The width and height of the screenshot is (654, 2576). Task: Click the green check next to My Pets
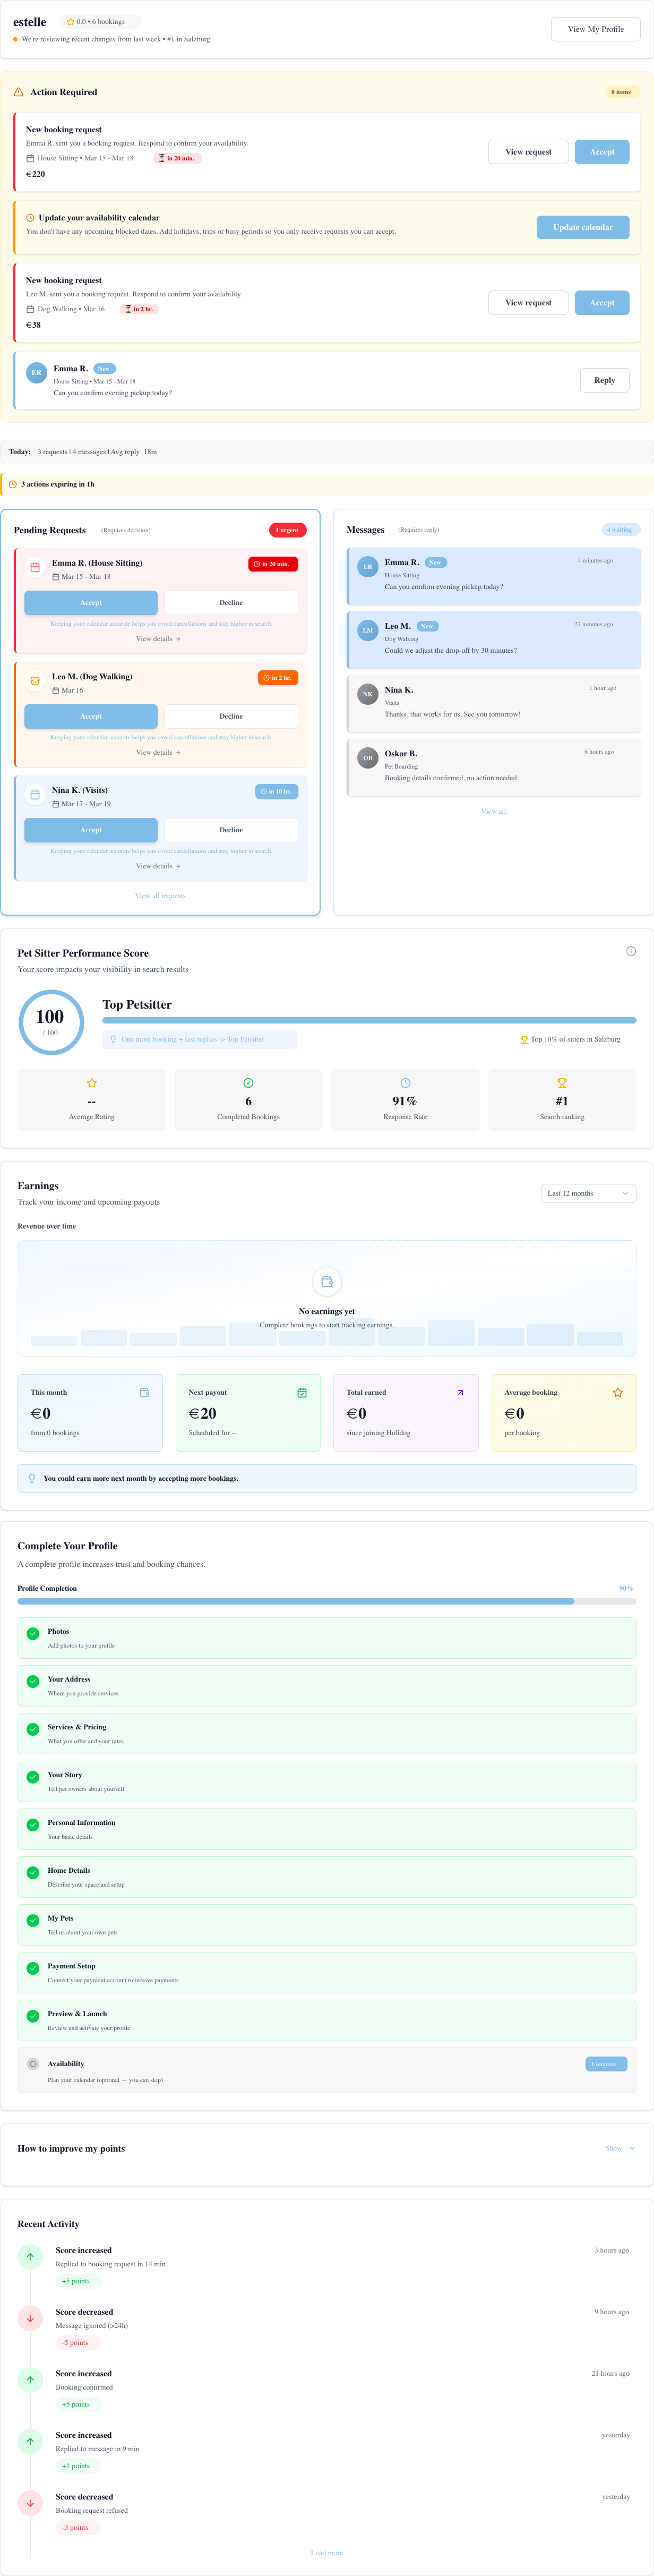point(33,1921)
